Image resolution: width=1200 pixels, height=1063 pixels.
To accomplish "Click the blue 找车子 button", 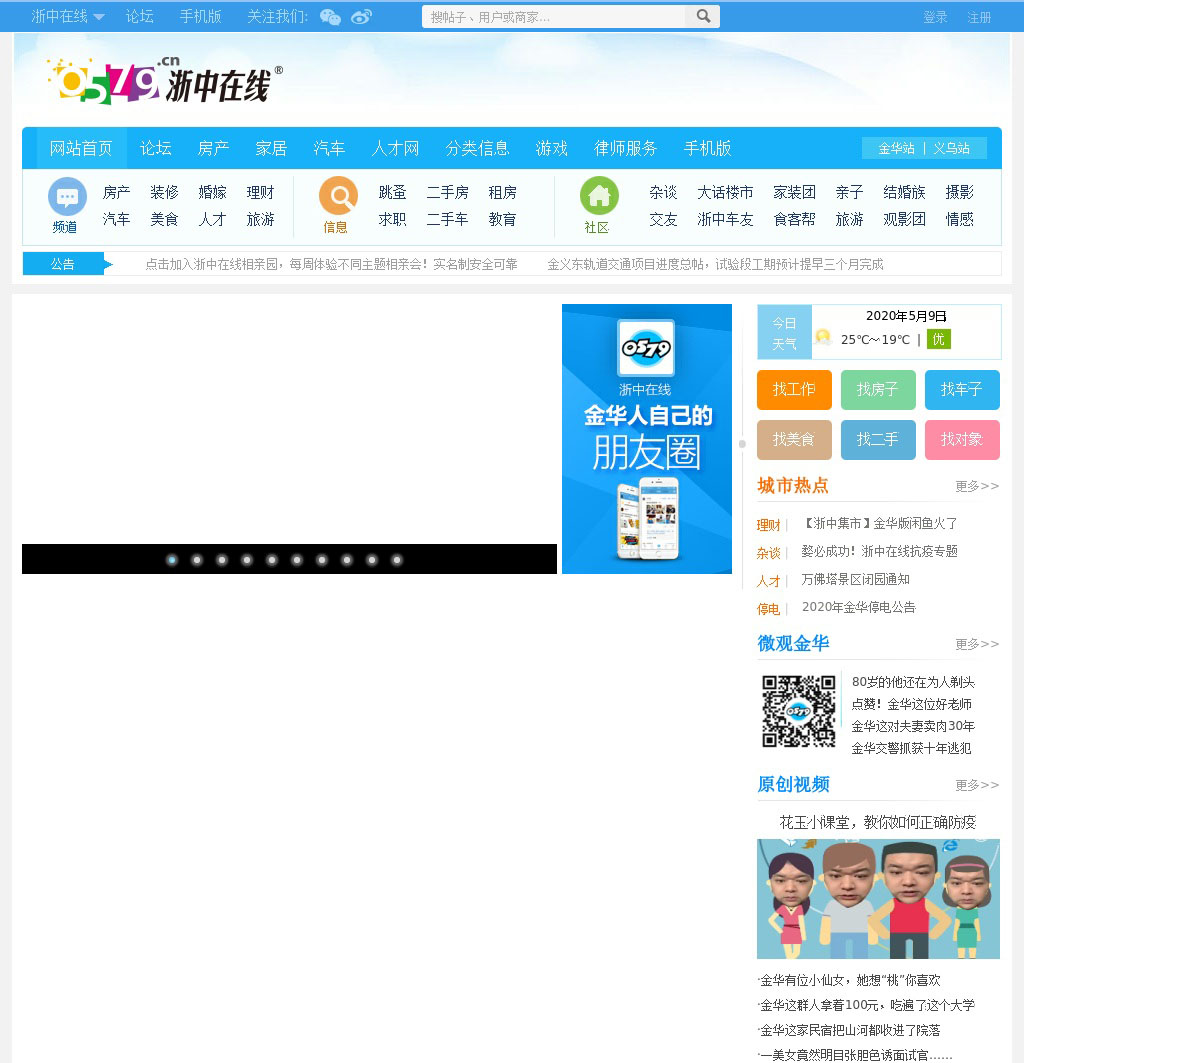I will click(x=962, y=389).
